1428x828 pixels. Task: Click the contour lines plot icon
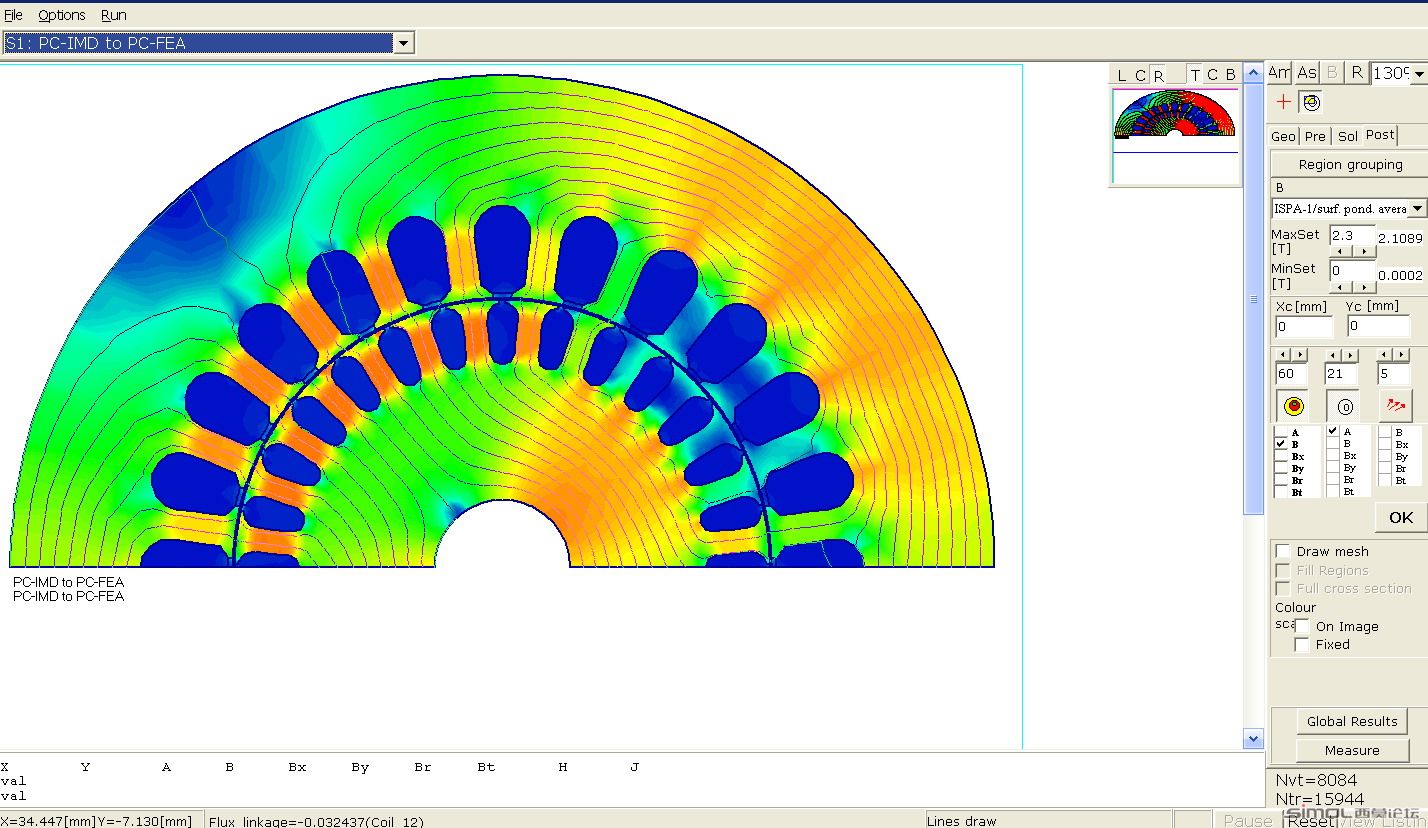click(x=1345, y=406)
